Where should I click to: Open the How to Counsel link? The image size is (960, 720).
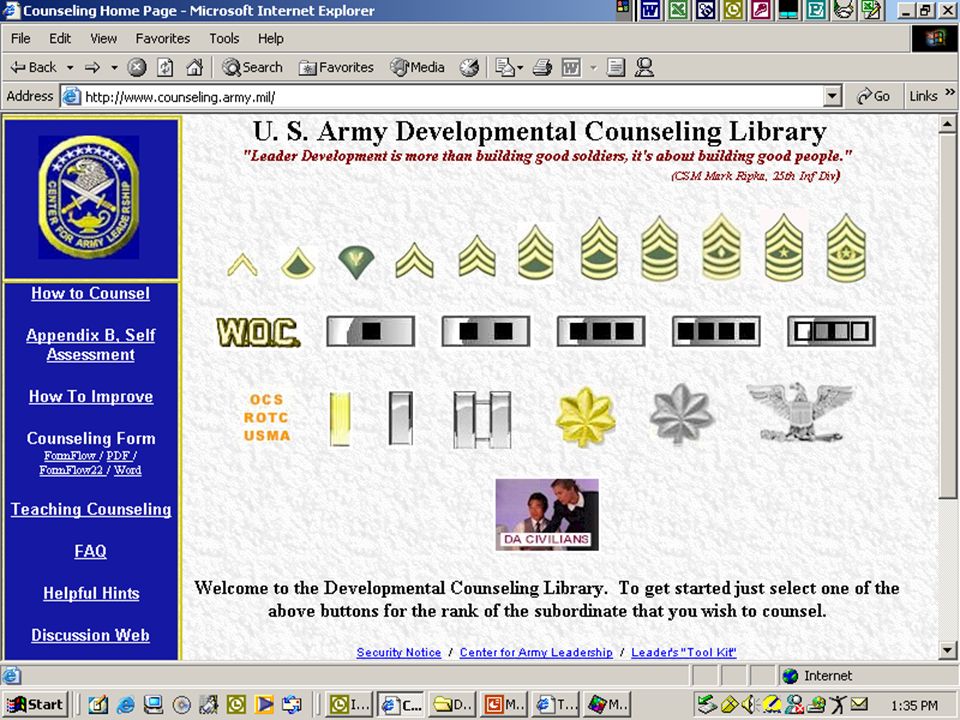click(91, 293)
